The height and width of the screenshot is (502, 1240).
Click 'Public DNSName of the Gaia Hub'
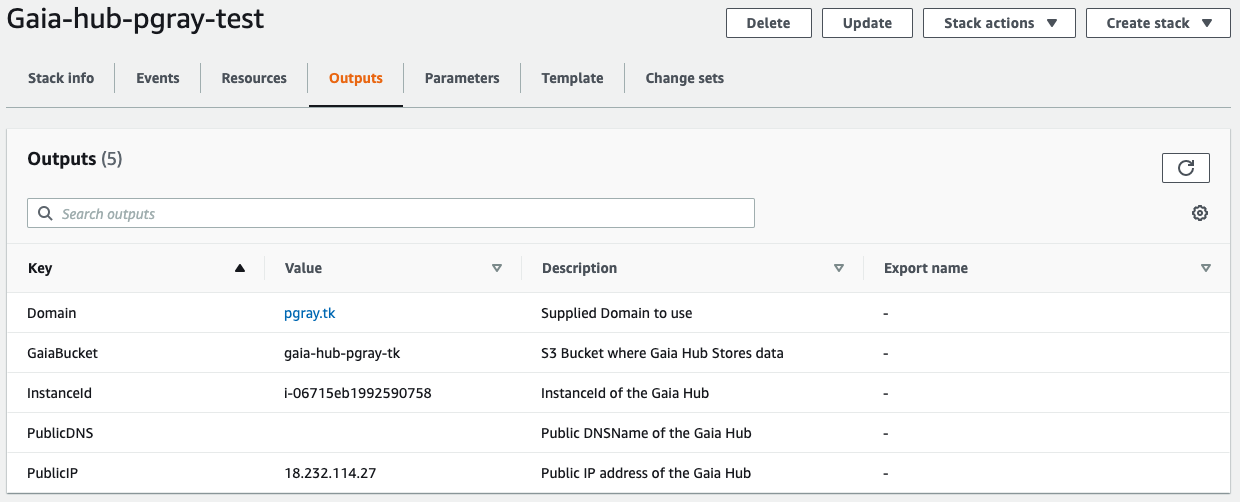pos(646,433)
